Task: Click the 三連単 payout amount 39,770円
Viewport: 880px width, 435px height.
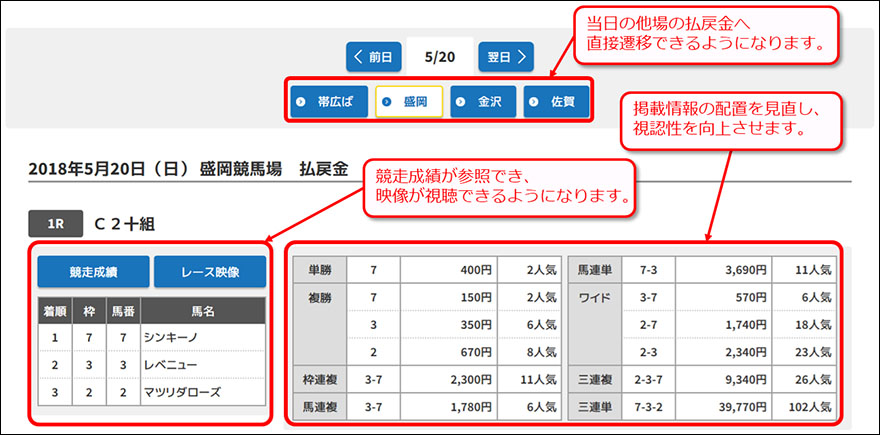Action: pos(735,407)
